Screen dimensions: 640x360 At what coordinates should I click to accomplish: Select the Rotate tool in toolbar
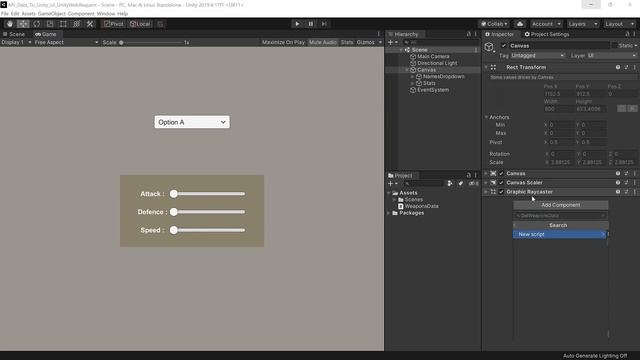[x=37, y=24]
